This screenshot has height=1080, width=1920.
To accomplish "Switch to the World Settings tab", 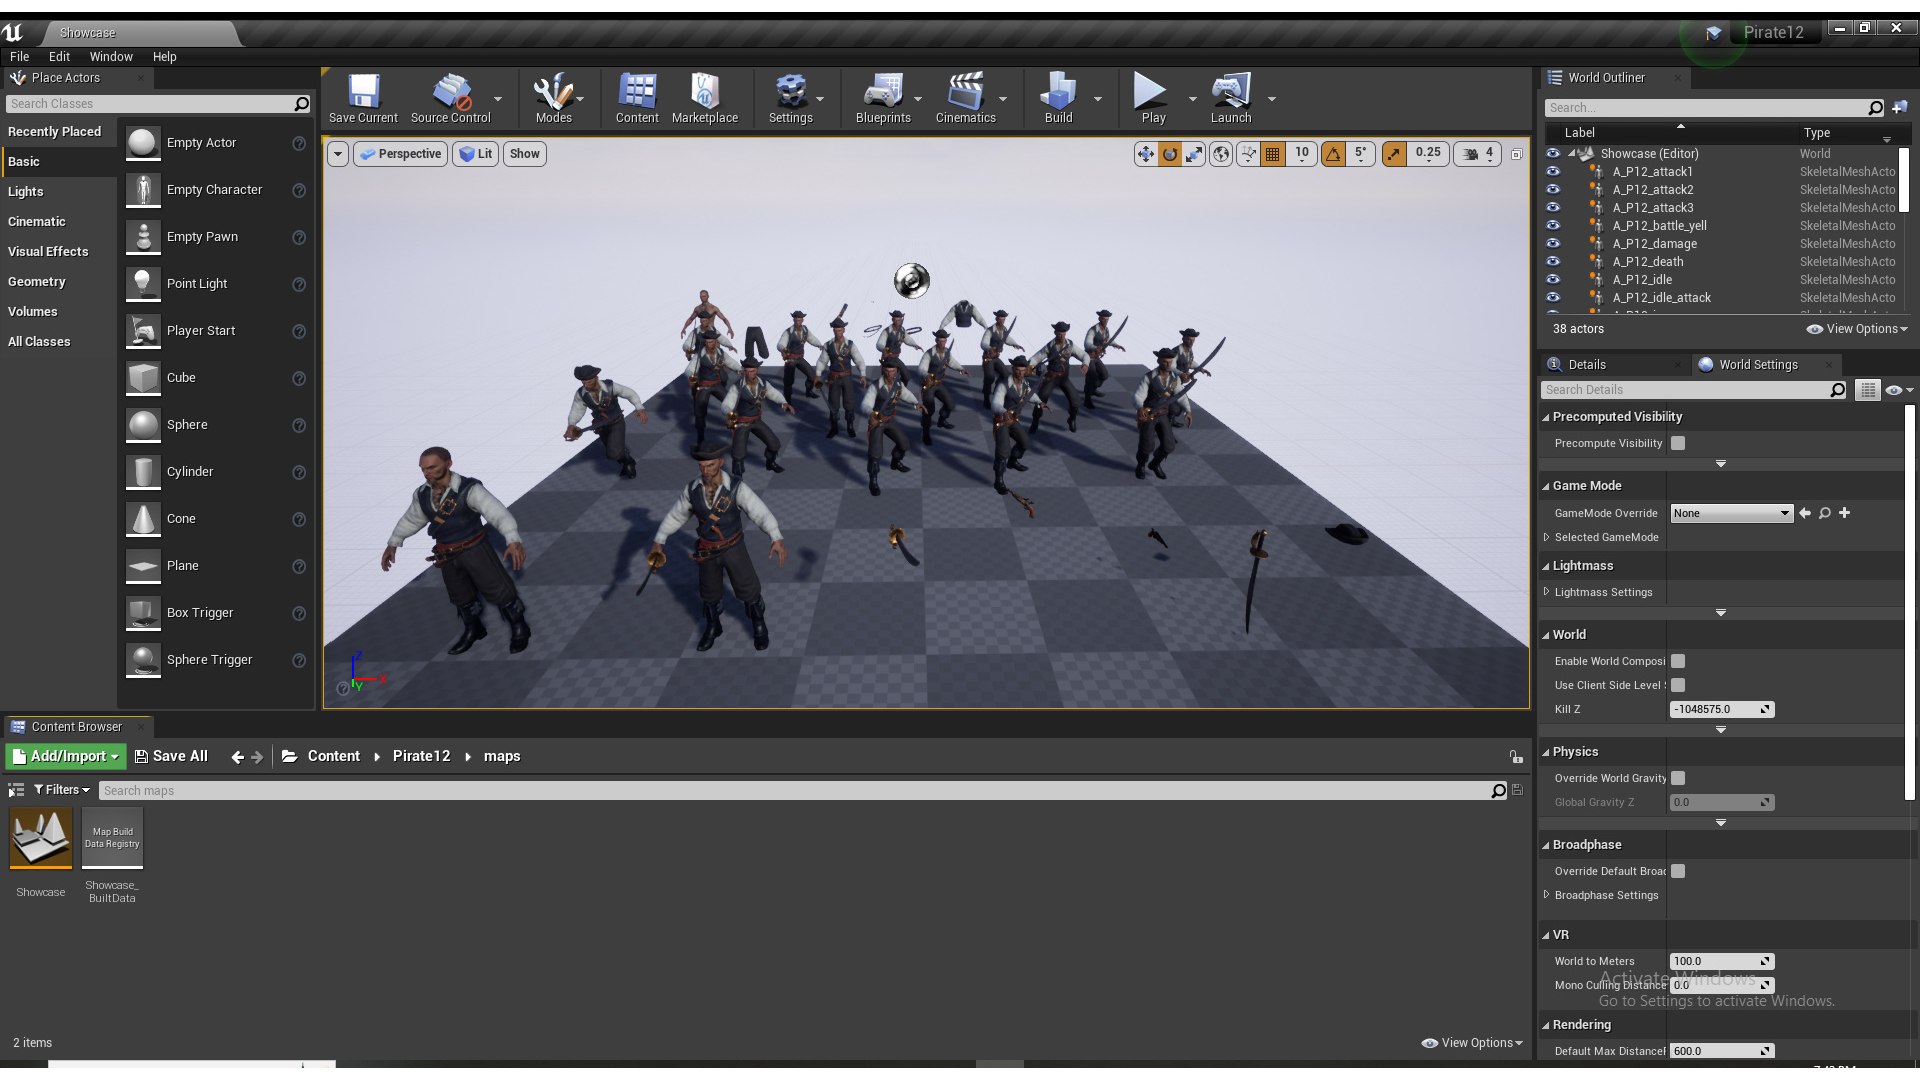I will [1757, 365].
